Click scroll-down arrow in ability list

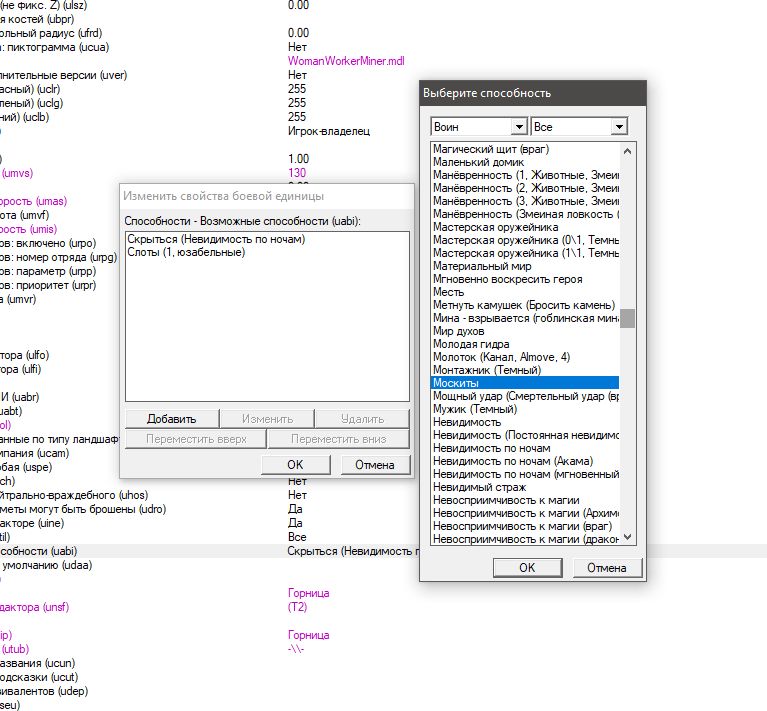click(x=628, y=536)
